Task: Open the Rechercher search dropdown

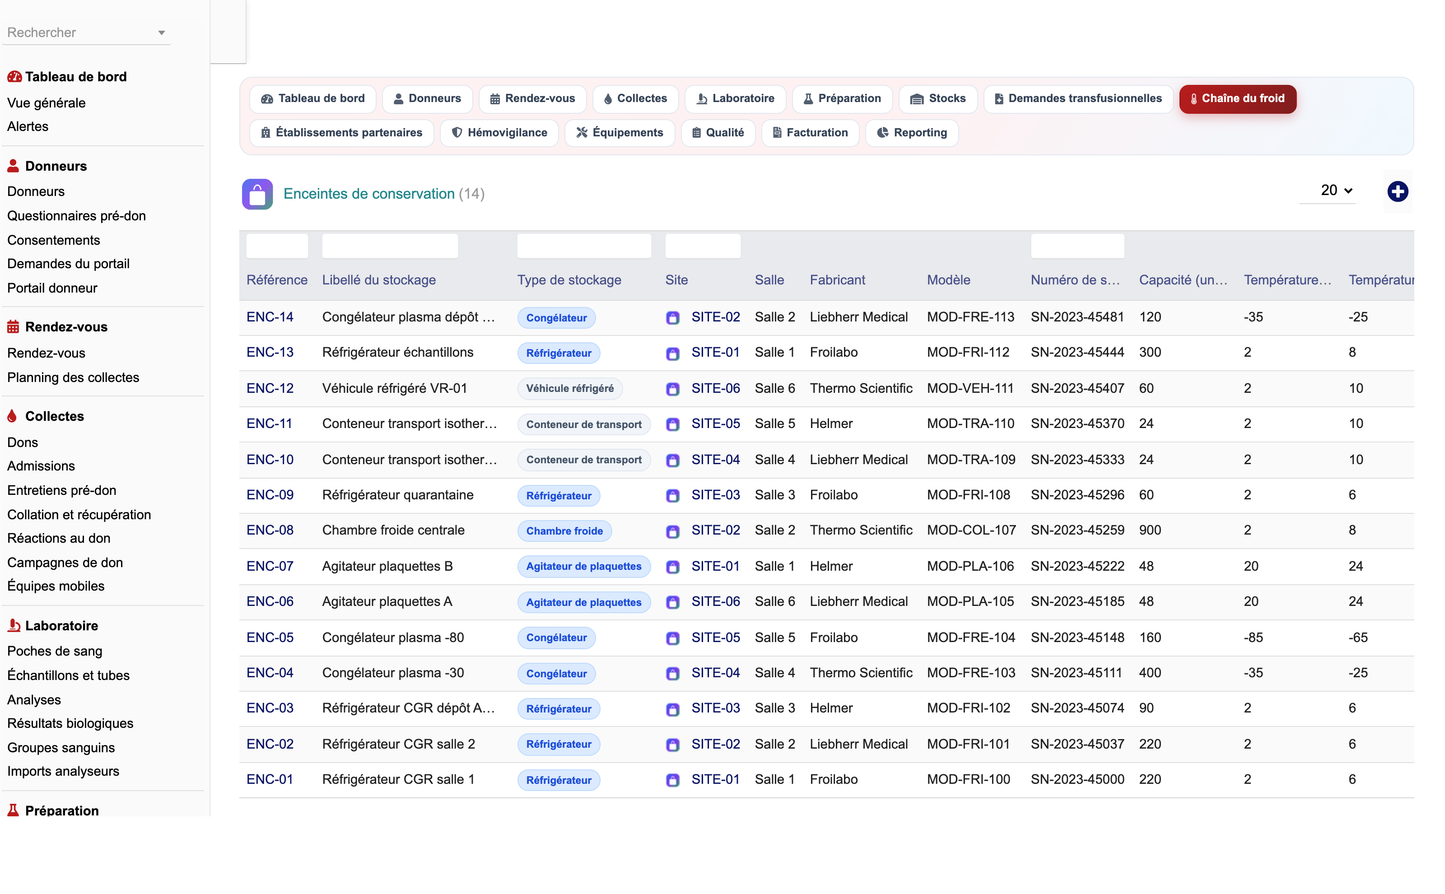Action: click(x=87, y=33)
